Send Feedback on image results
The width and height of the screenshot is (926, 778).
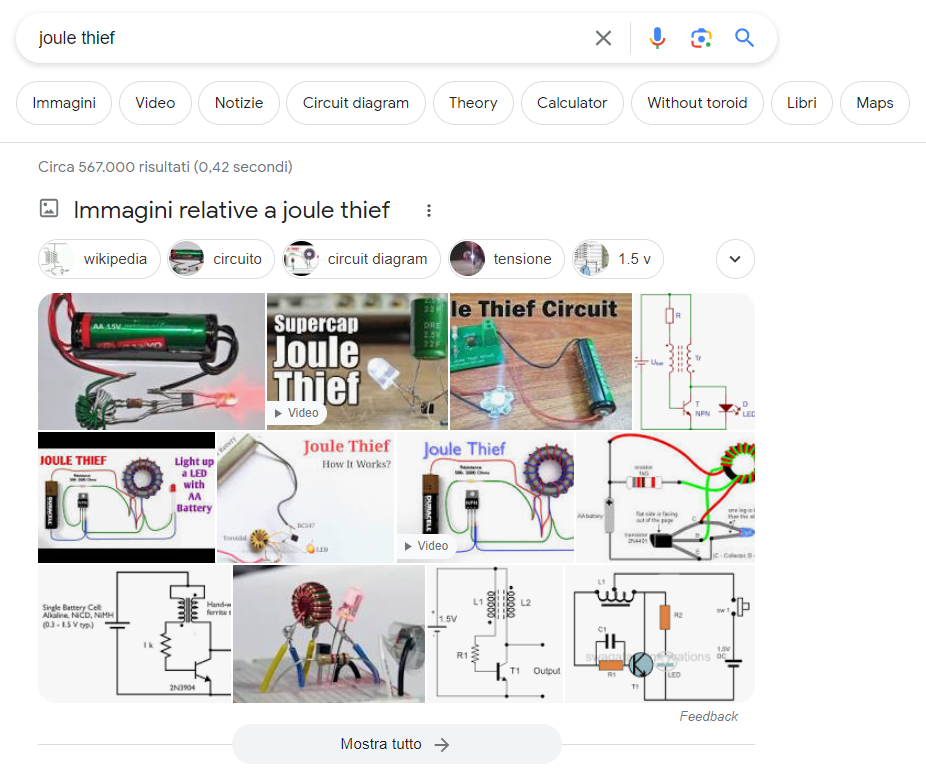[x=708, y=716]
